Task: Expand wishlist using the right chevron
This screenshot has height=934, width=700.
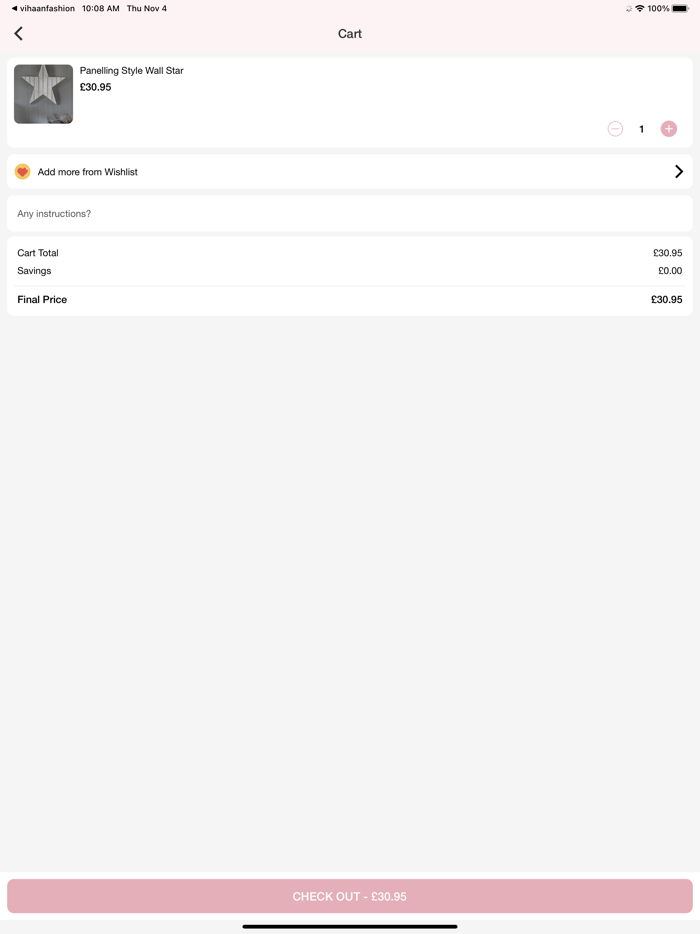Action: [679, 172]
